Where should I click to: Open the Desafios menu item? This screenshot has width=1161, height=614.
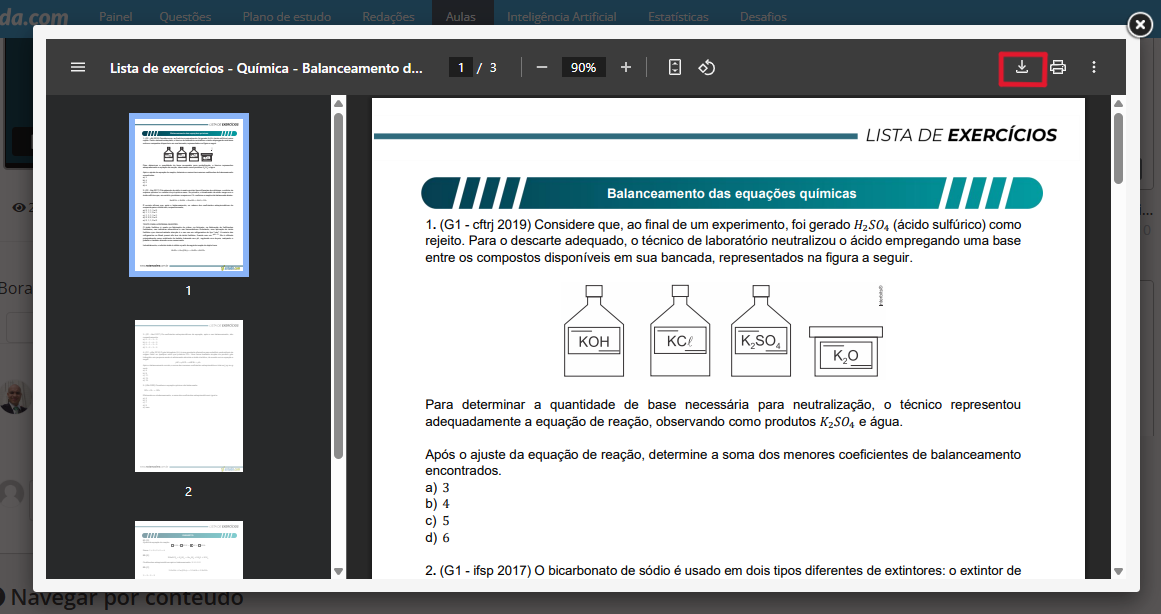(763, 16)
